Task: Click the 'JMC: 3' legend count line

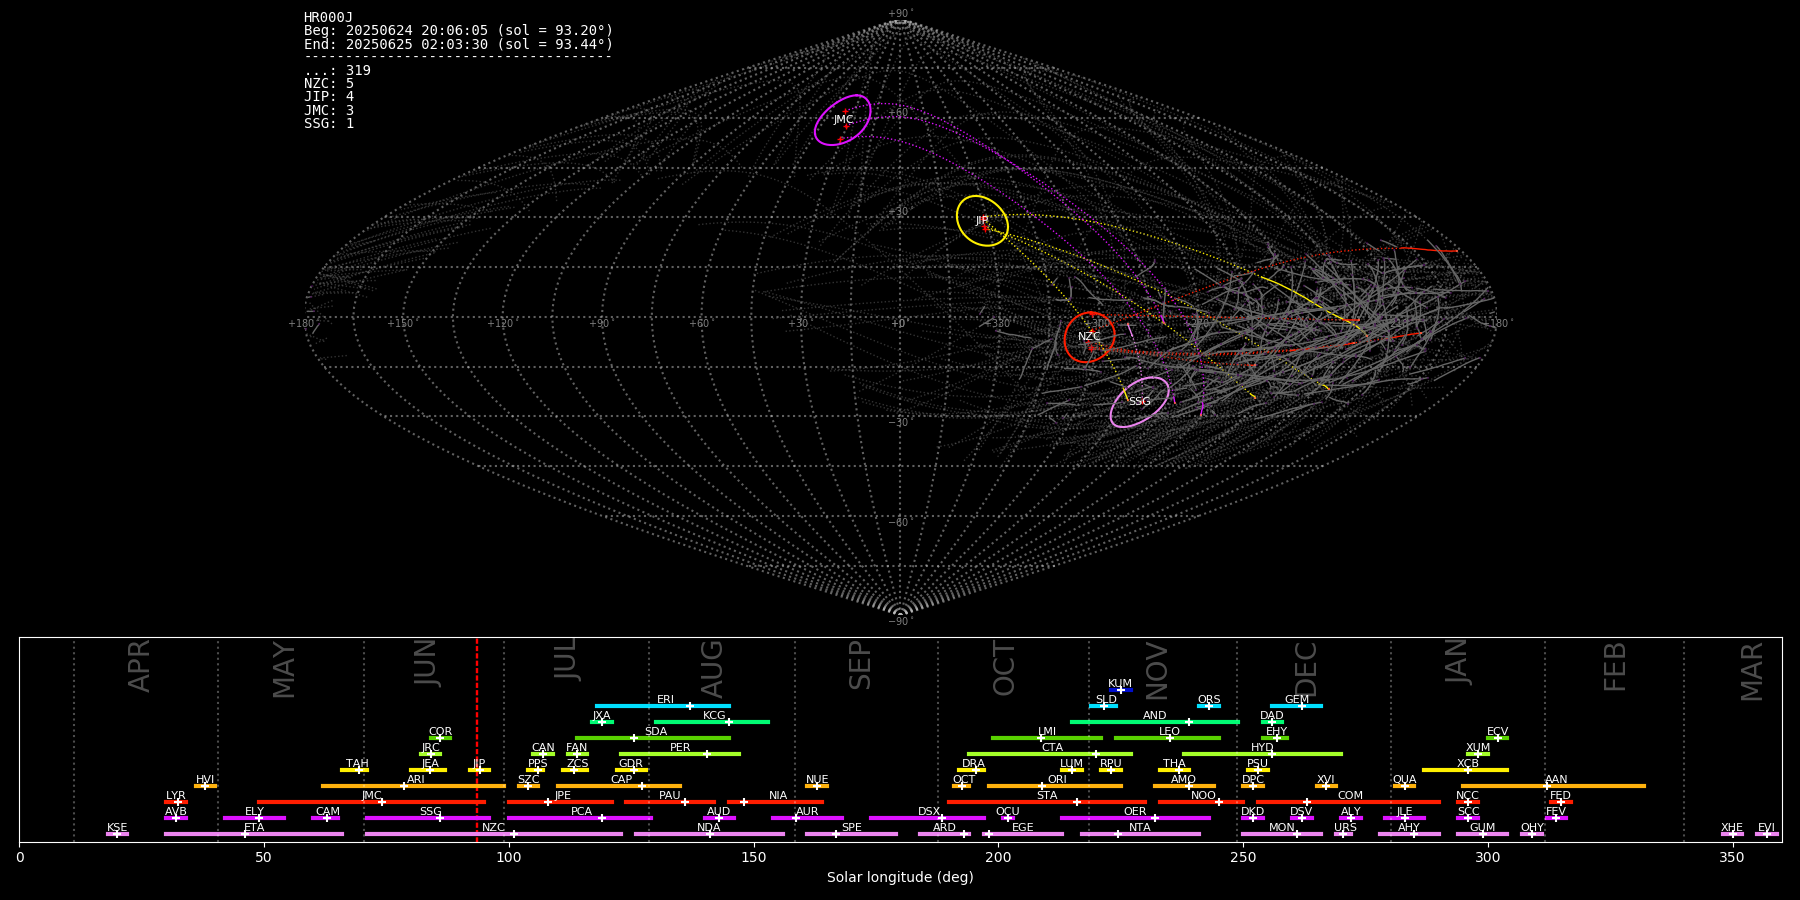Action: (x=329, y=110)
